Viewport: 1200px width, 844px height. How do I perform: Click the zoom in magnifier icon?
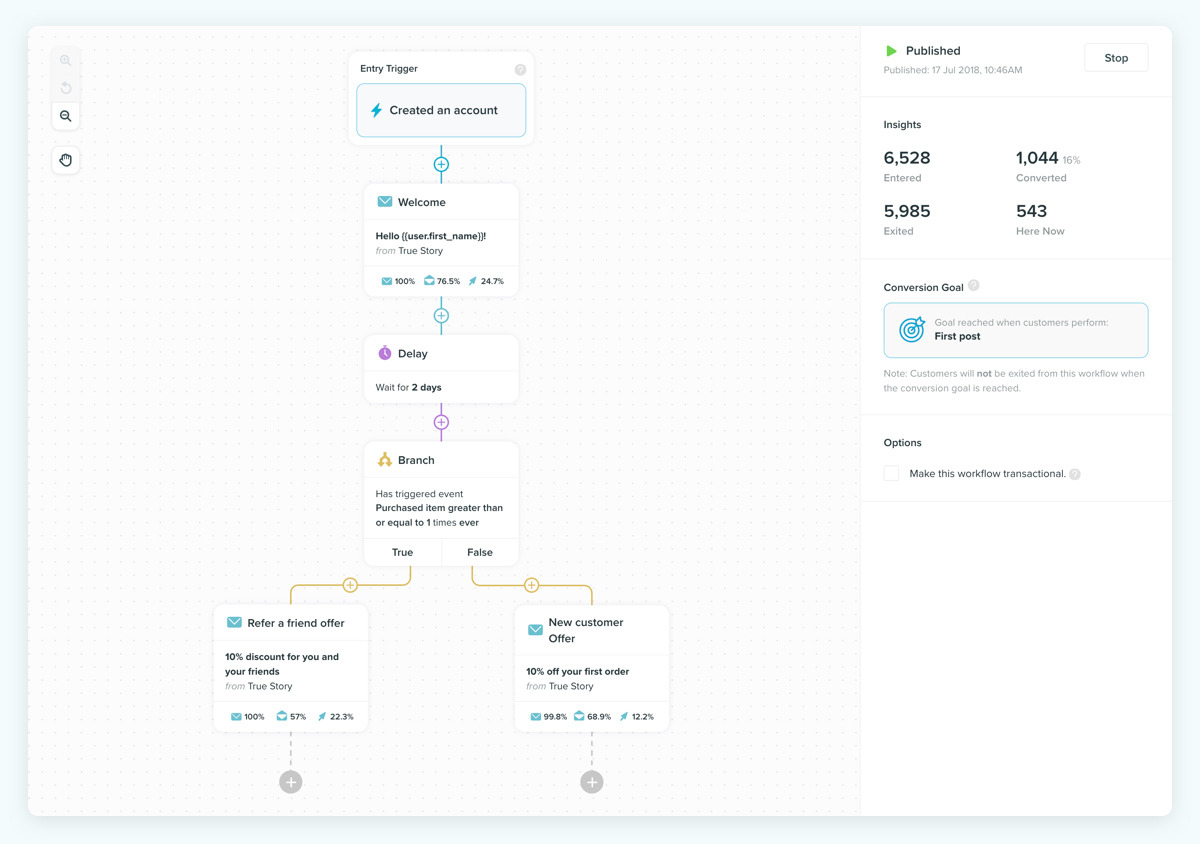66,60
